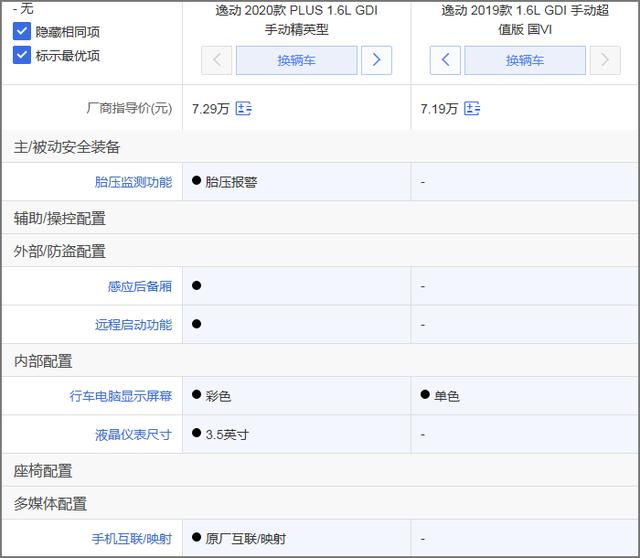
Task: Click the 原厂互联/映射 cell value
Action: pos(245,538)
